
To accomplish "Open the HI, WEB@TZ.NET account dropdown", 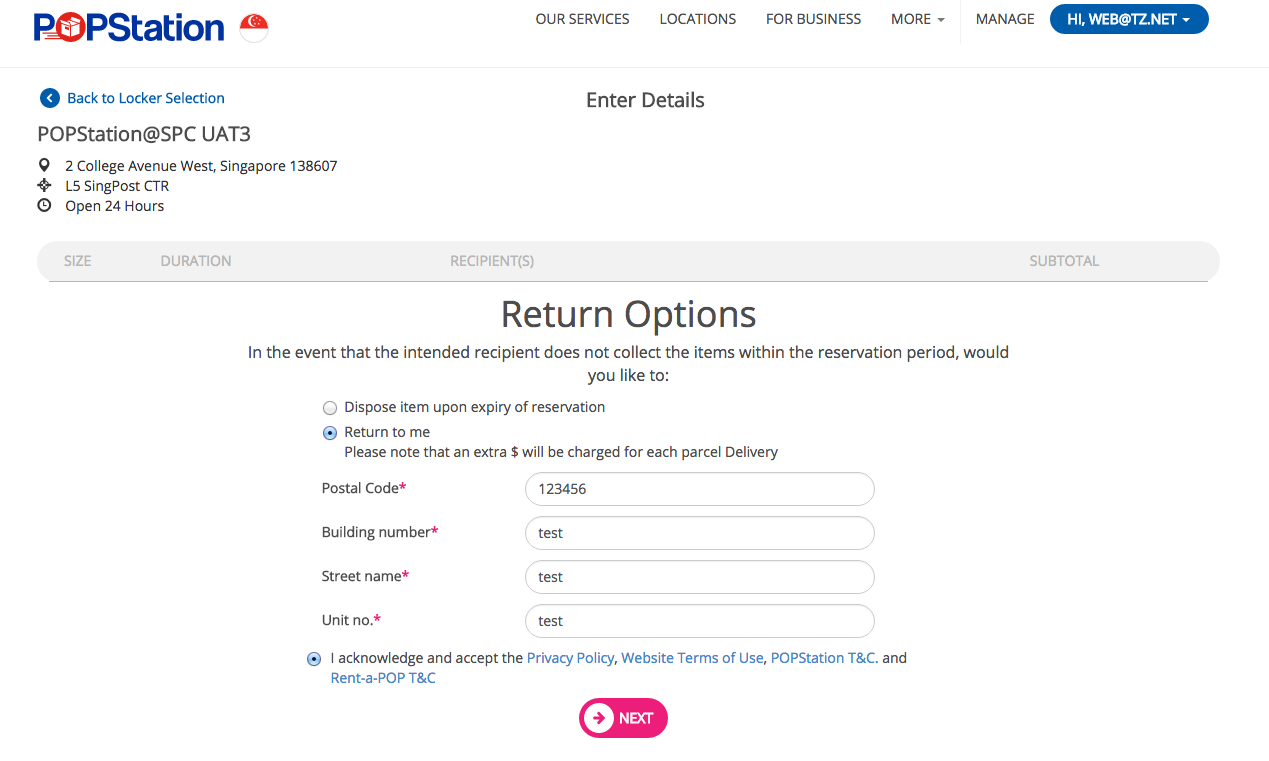I will [1129, 19].
